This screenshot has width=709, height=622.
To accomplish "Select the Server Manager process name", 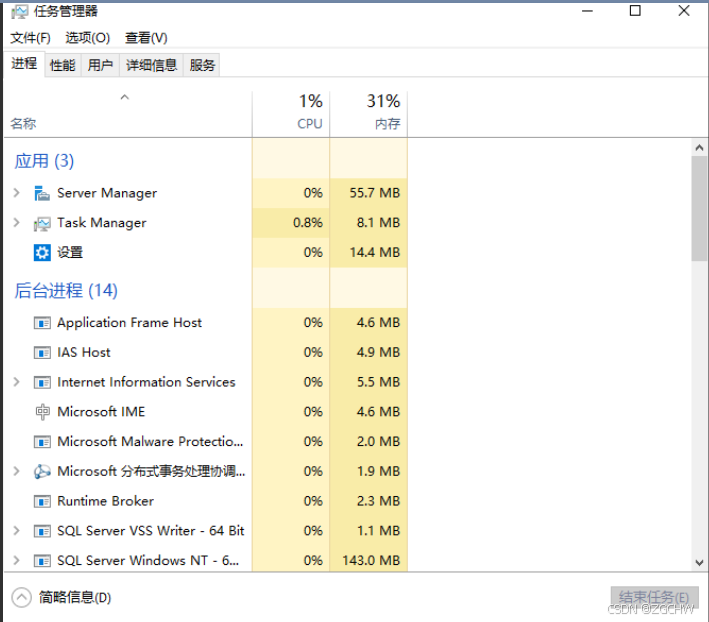I will pos(107,193).
